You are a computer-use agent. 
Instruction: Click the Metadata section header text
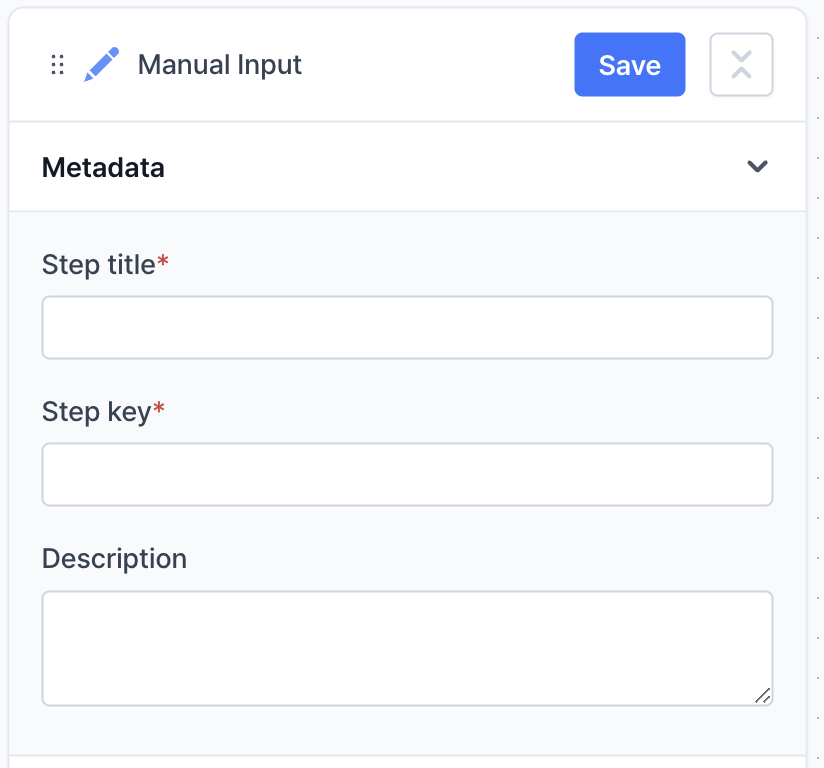pos(103,168)
